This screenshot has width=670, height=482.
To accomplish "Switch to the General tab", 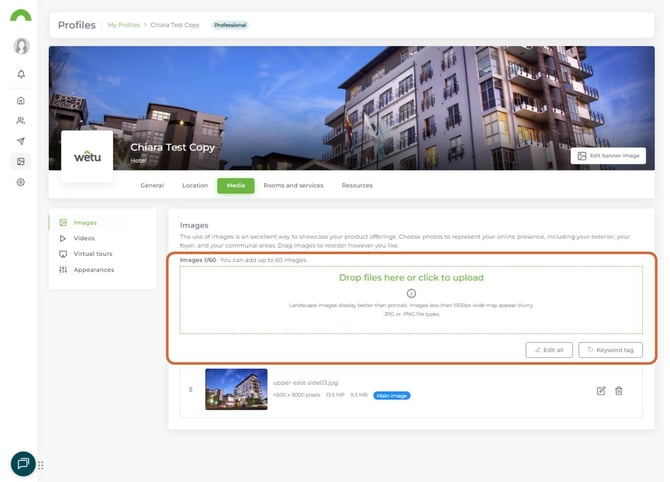I will tap(152, 185).
